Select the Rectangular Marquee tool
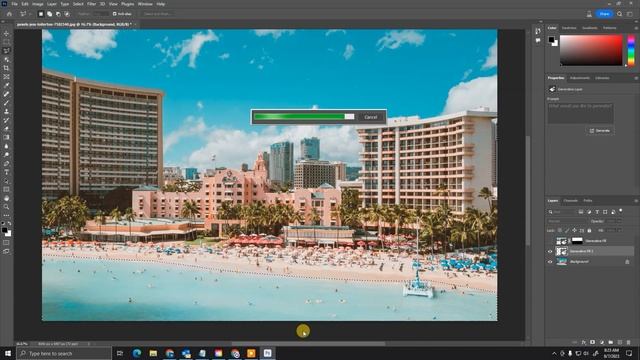 [x=6, y=42]
